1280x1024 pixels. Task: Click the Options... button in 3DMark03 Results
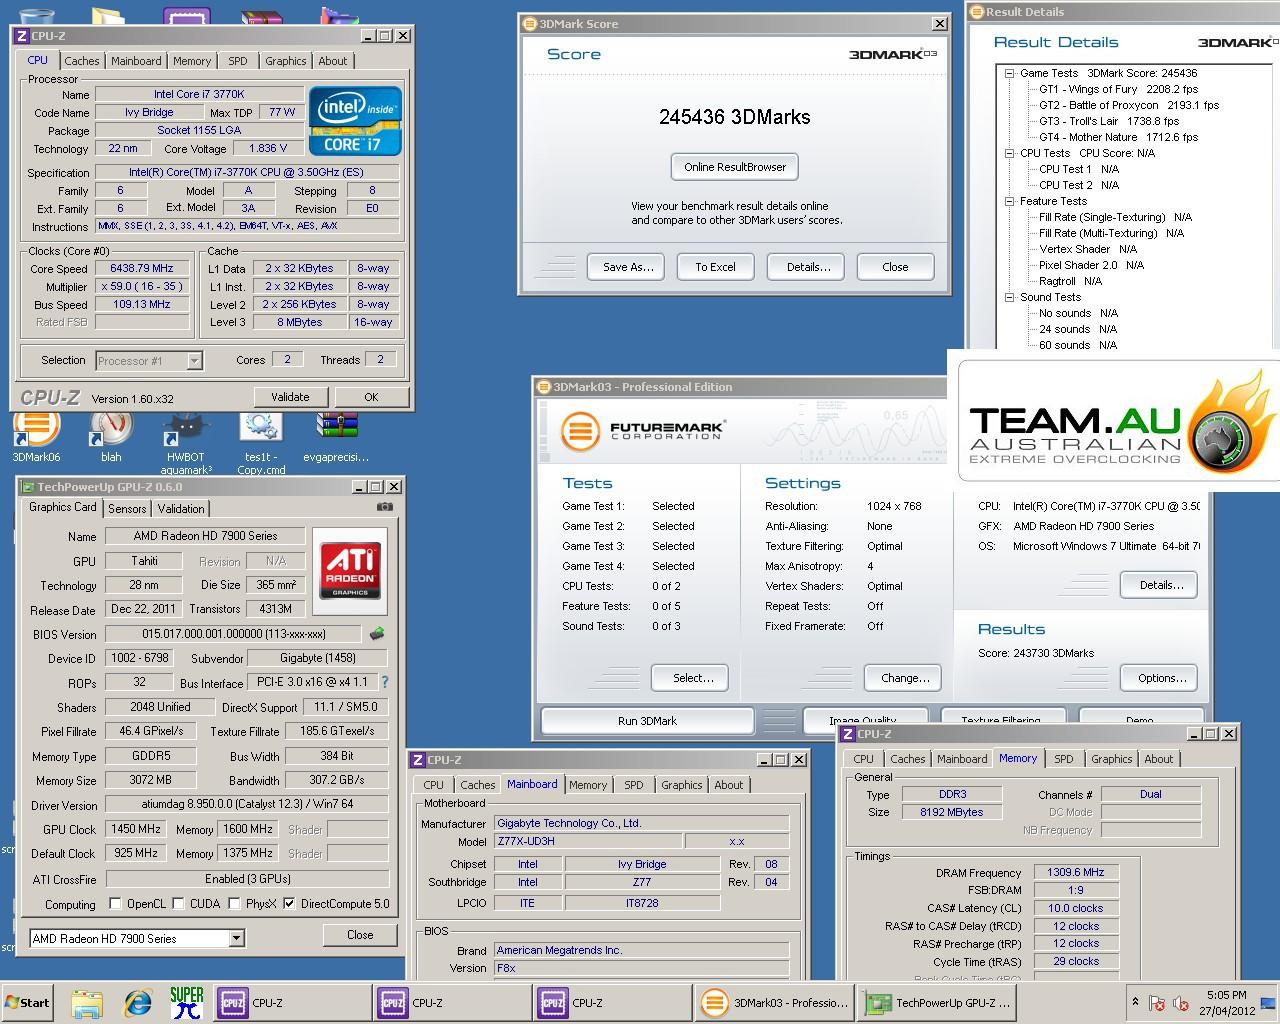click(x=1161, y=678)
